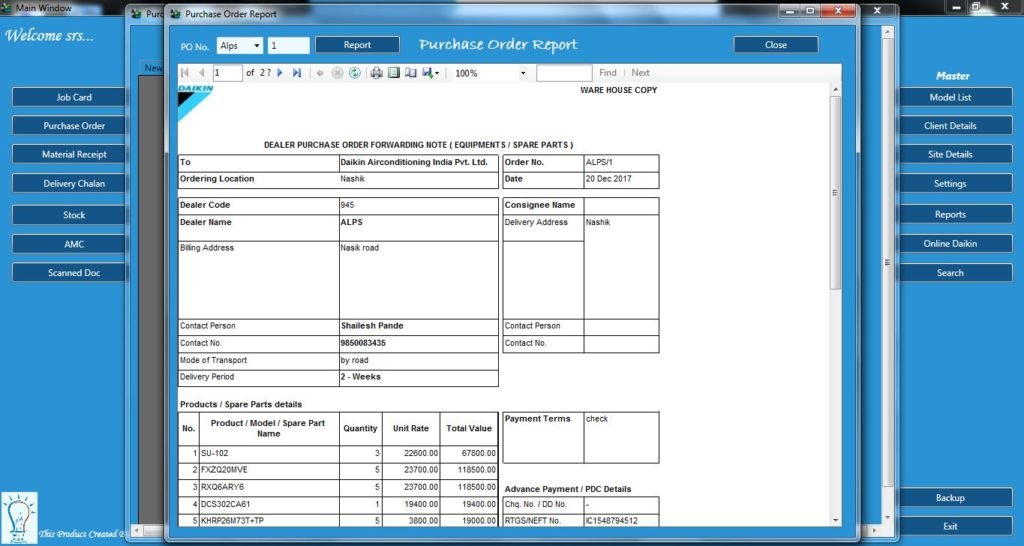Open Delivery Chalan in Main Window

(x=71, y=184)
